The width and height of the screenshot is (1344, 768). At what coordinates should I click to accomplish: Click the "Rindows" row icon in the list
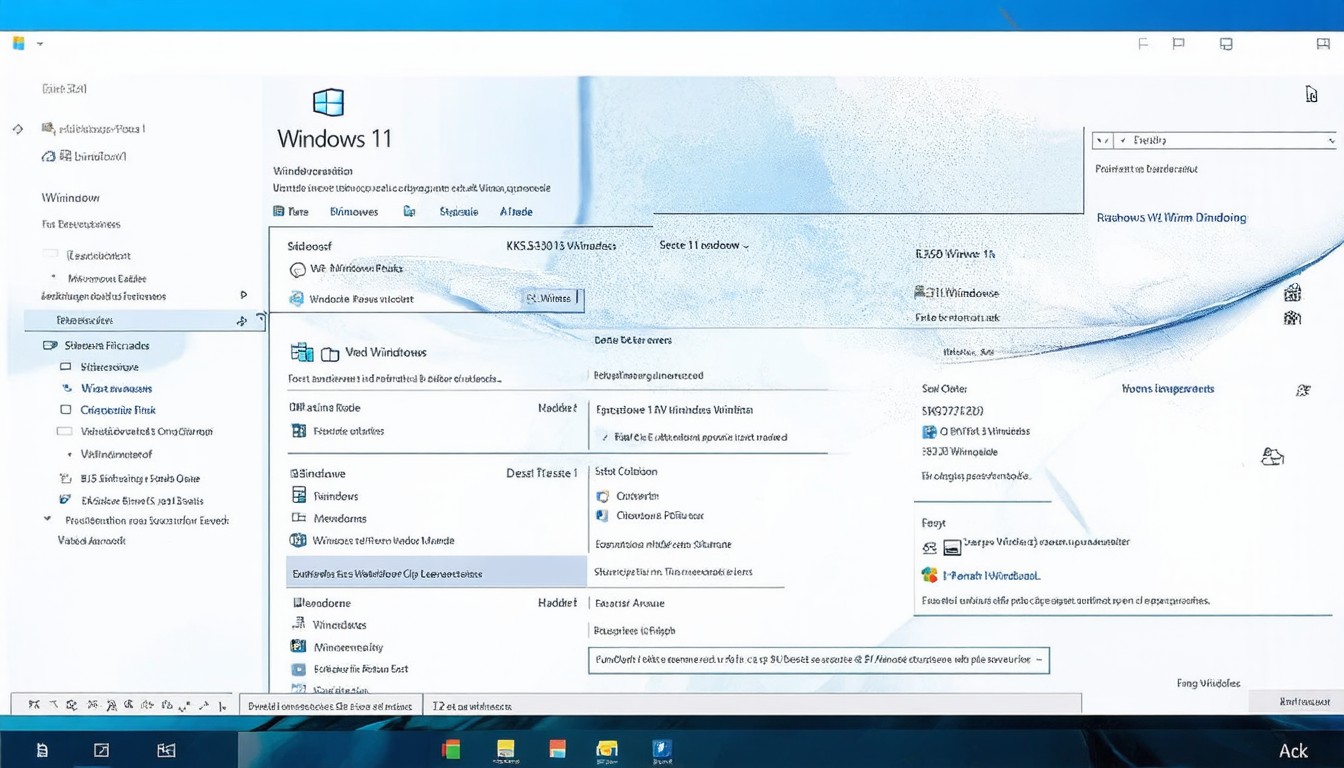pyautogui.click(x=298, y=495)
